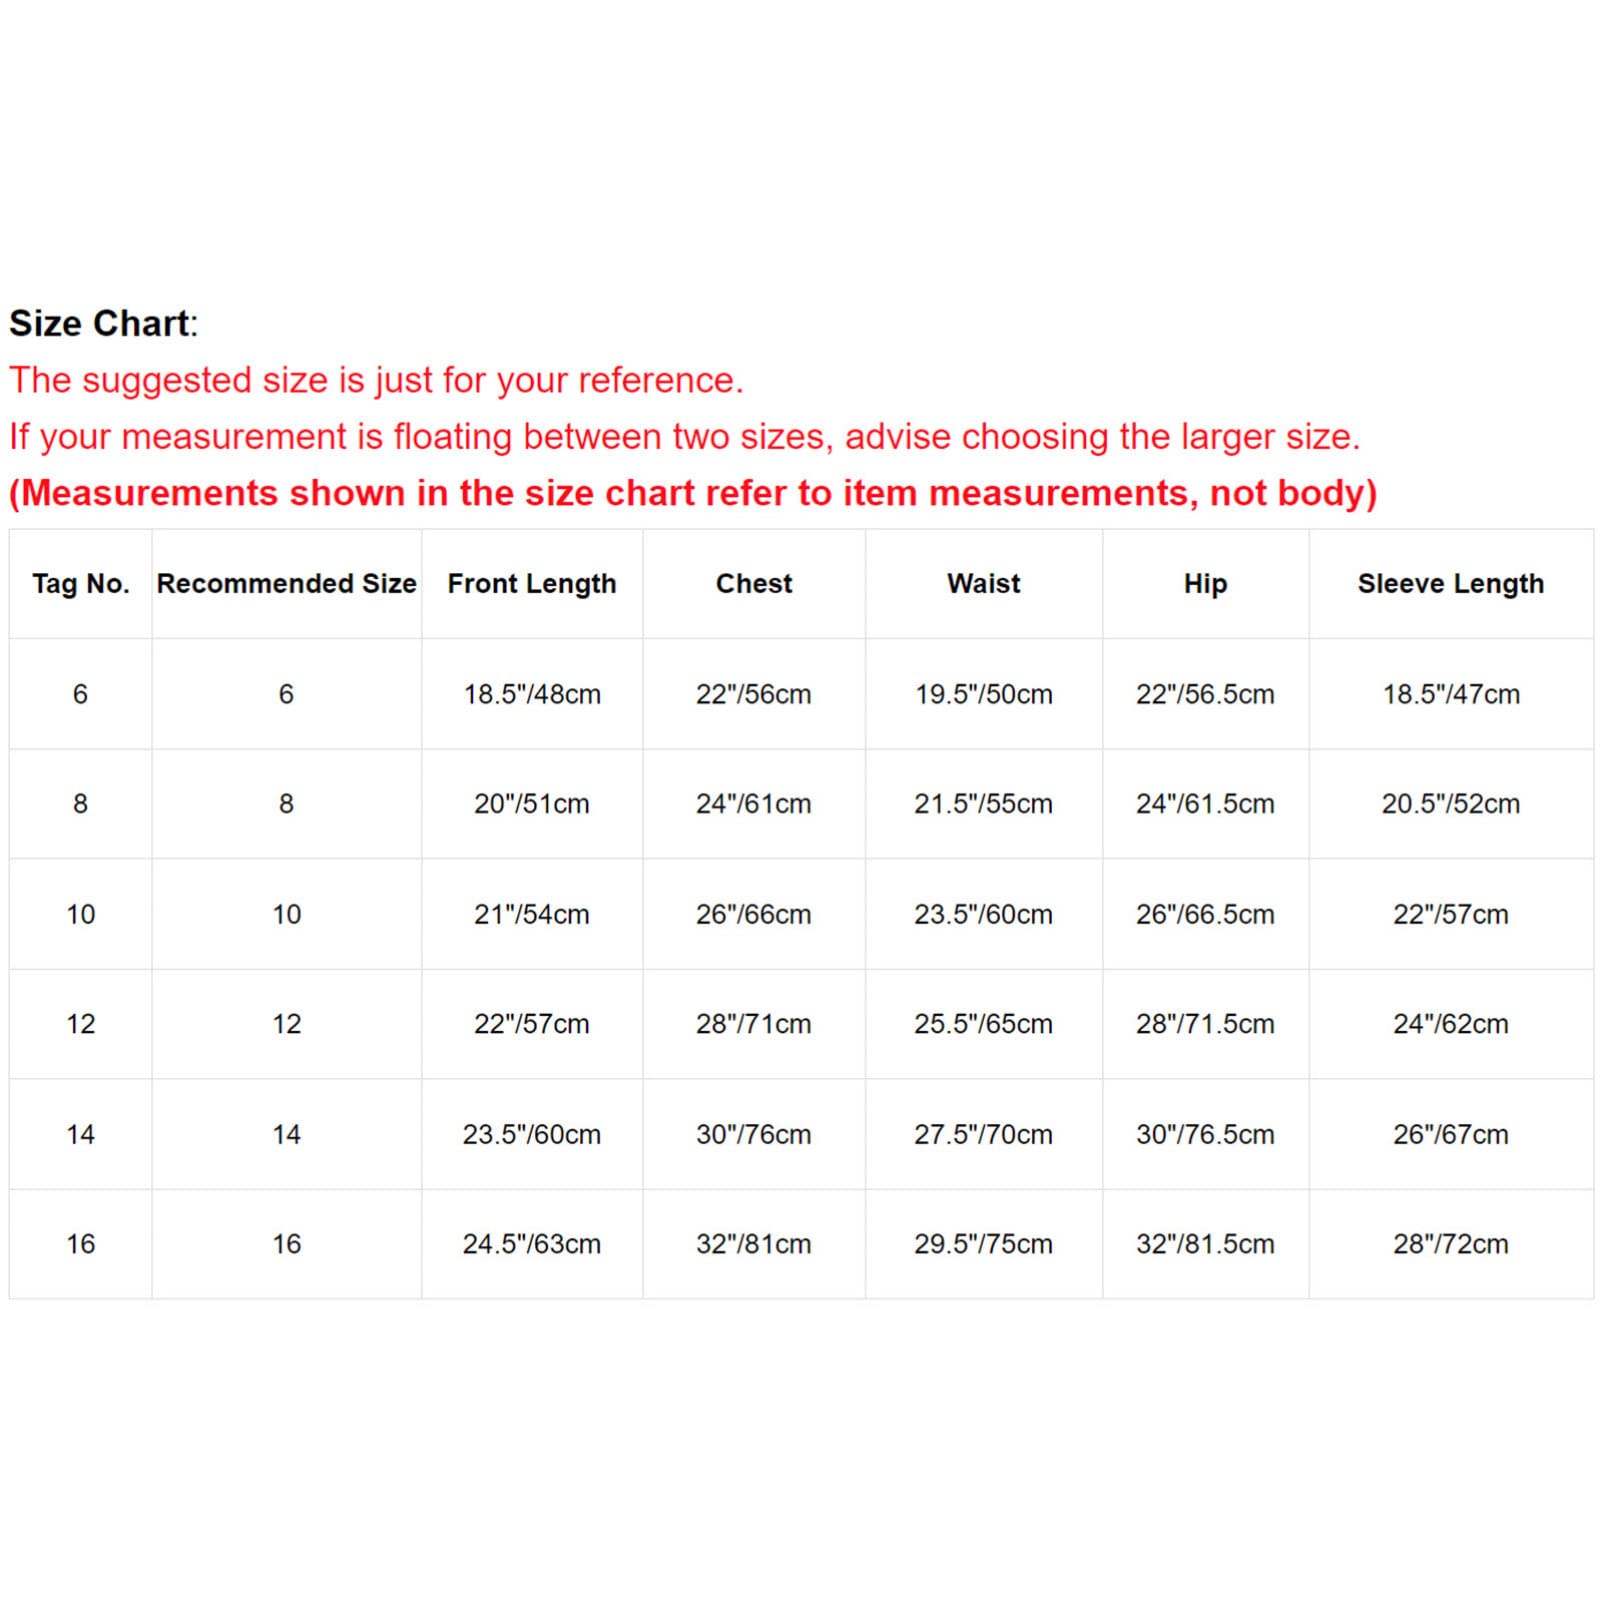
Task: Click the red suggested size reference line
Action: (376, 380)
